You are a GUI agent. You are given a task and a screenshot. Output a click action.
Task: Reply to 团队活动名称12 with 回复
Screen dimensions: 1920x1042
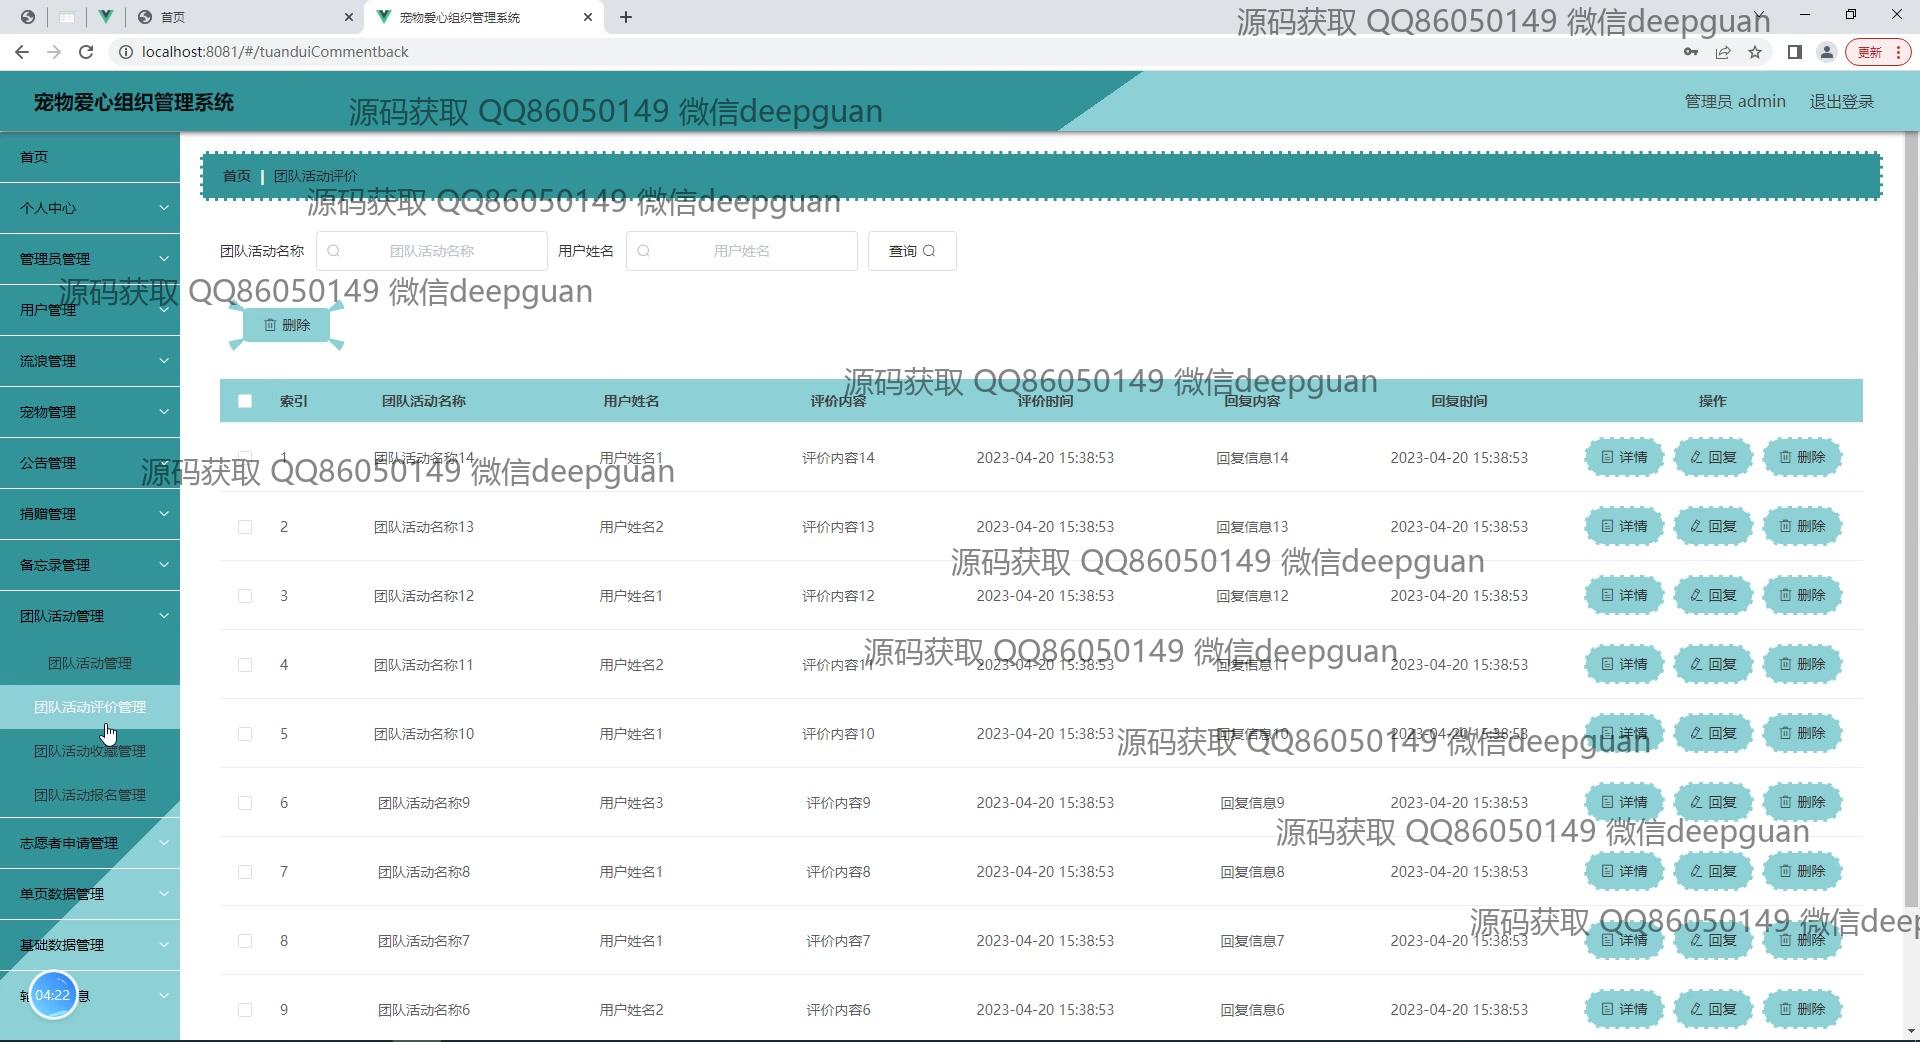point(1713,595)
